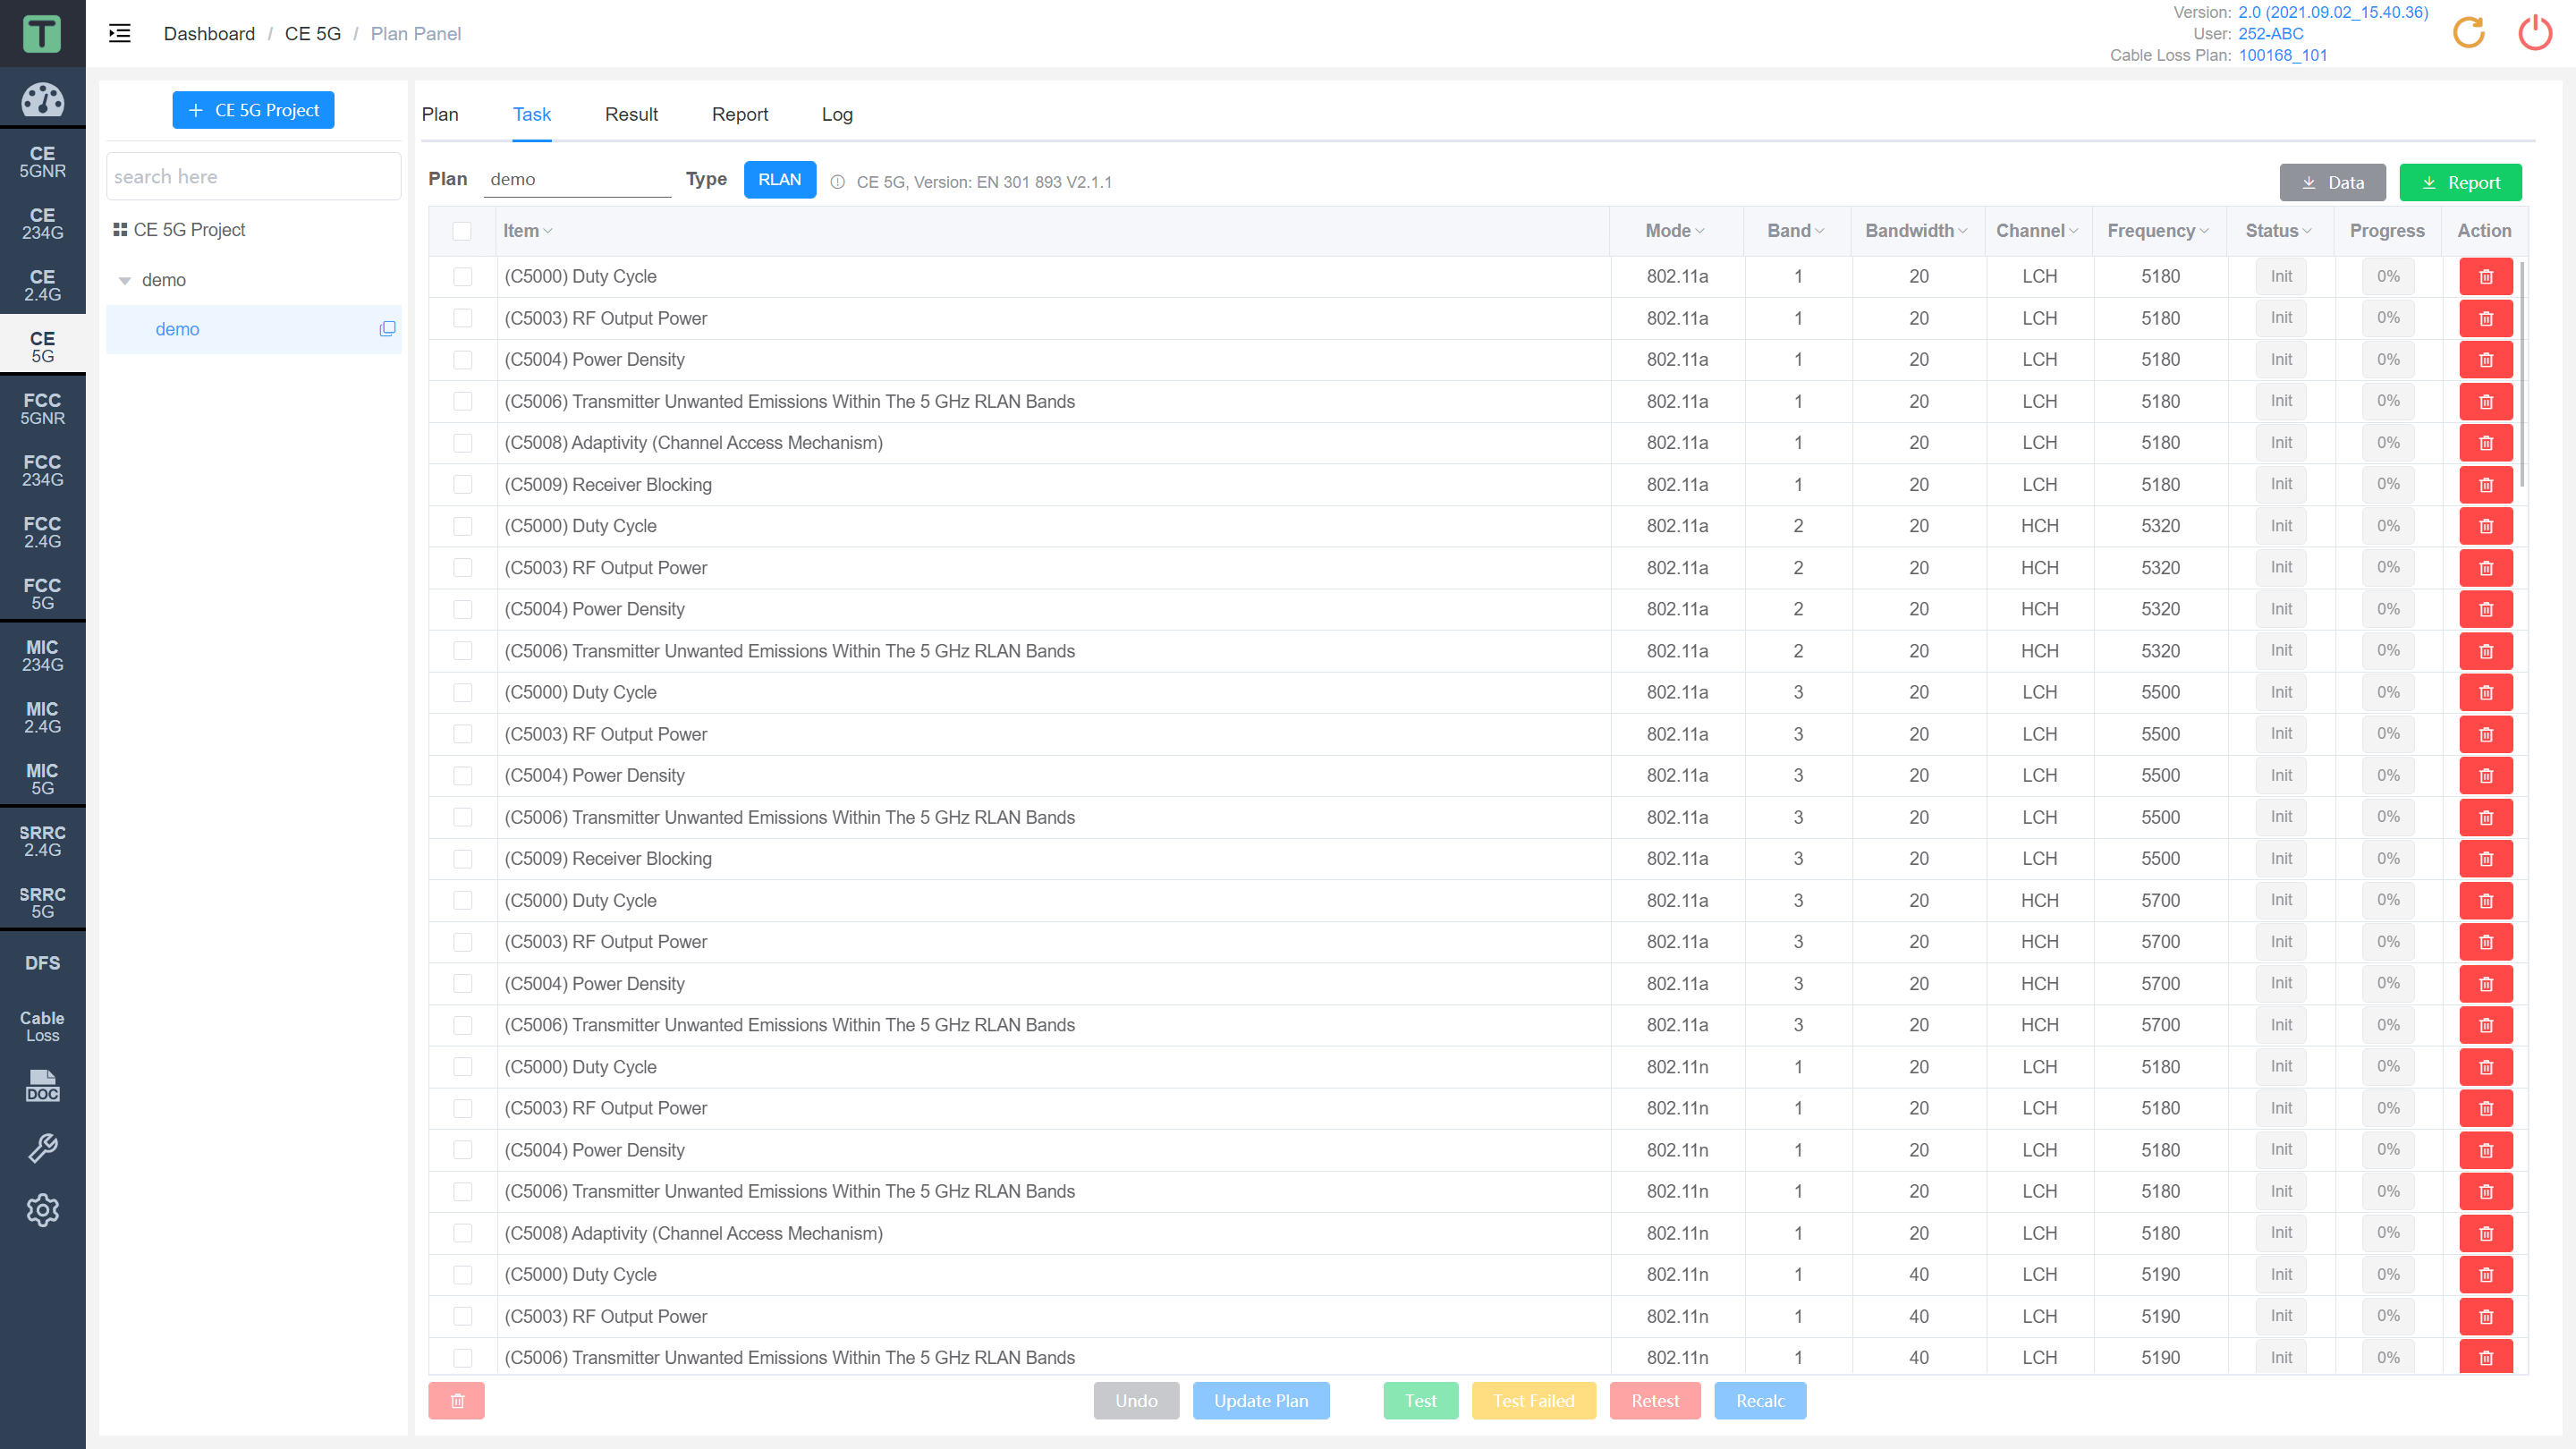Open the Item column filter dropdown
2576x1449 pixels.
tap(548, 231)
